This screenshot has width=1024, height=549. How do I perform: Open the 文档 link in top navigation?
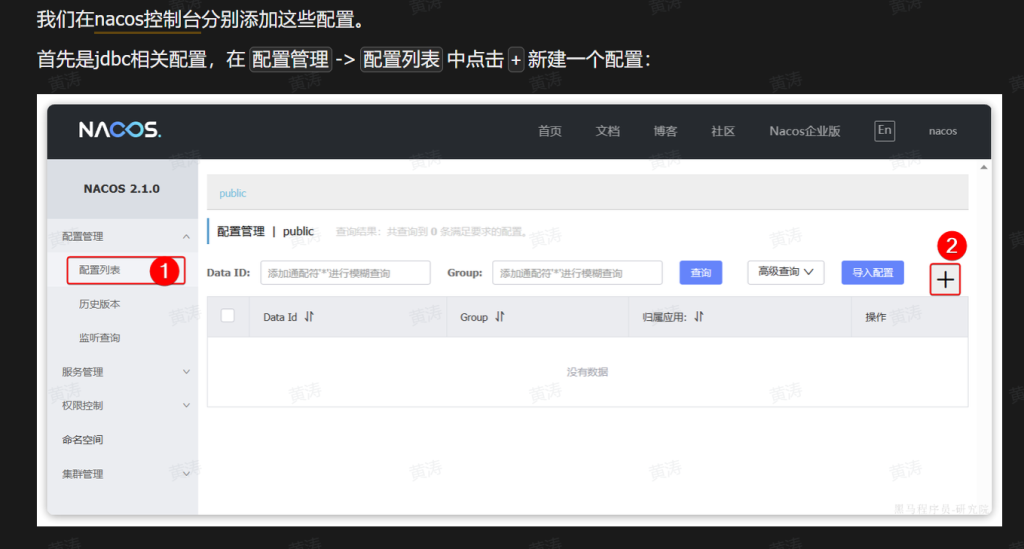coord(608,131)
